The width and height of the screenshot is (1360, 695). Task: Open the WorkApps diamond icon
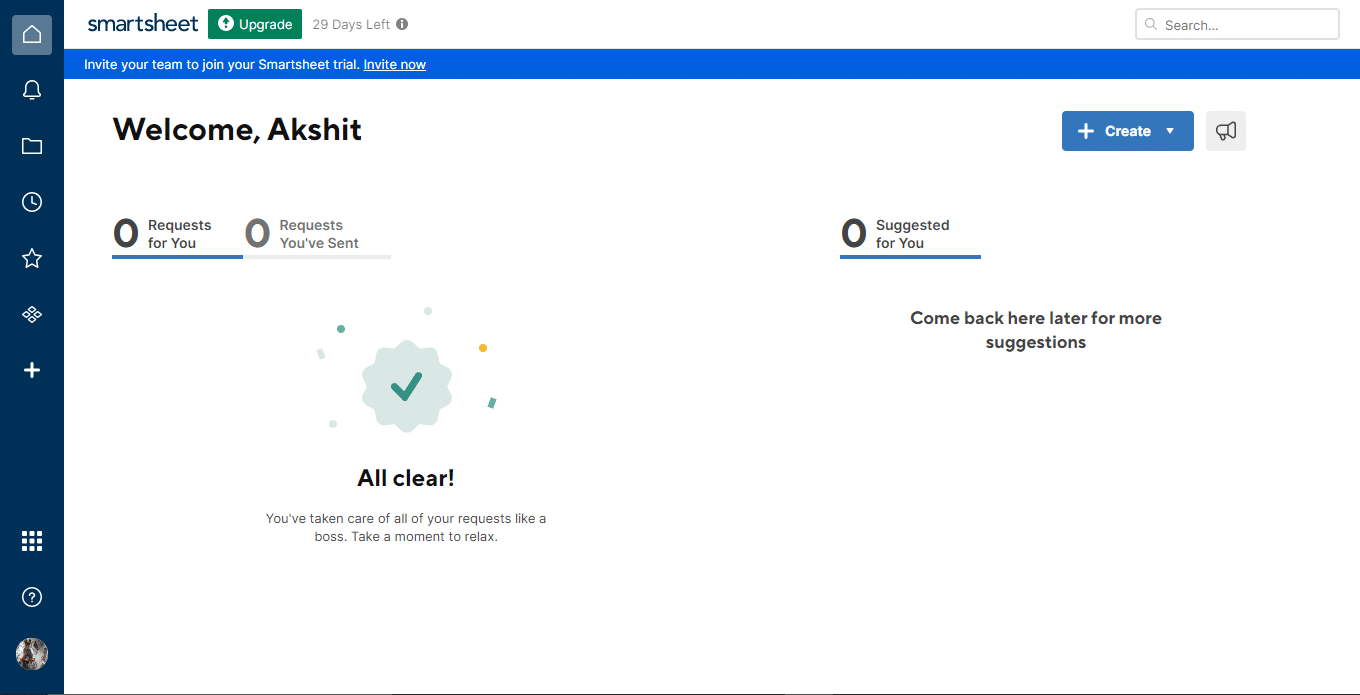32,315
